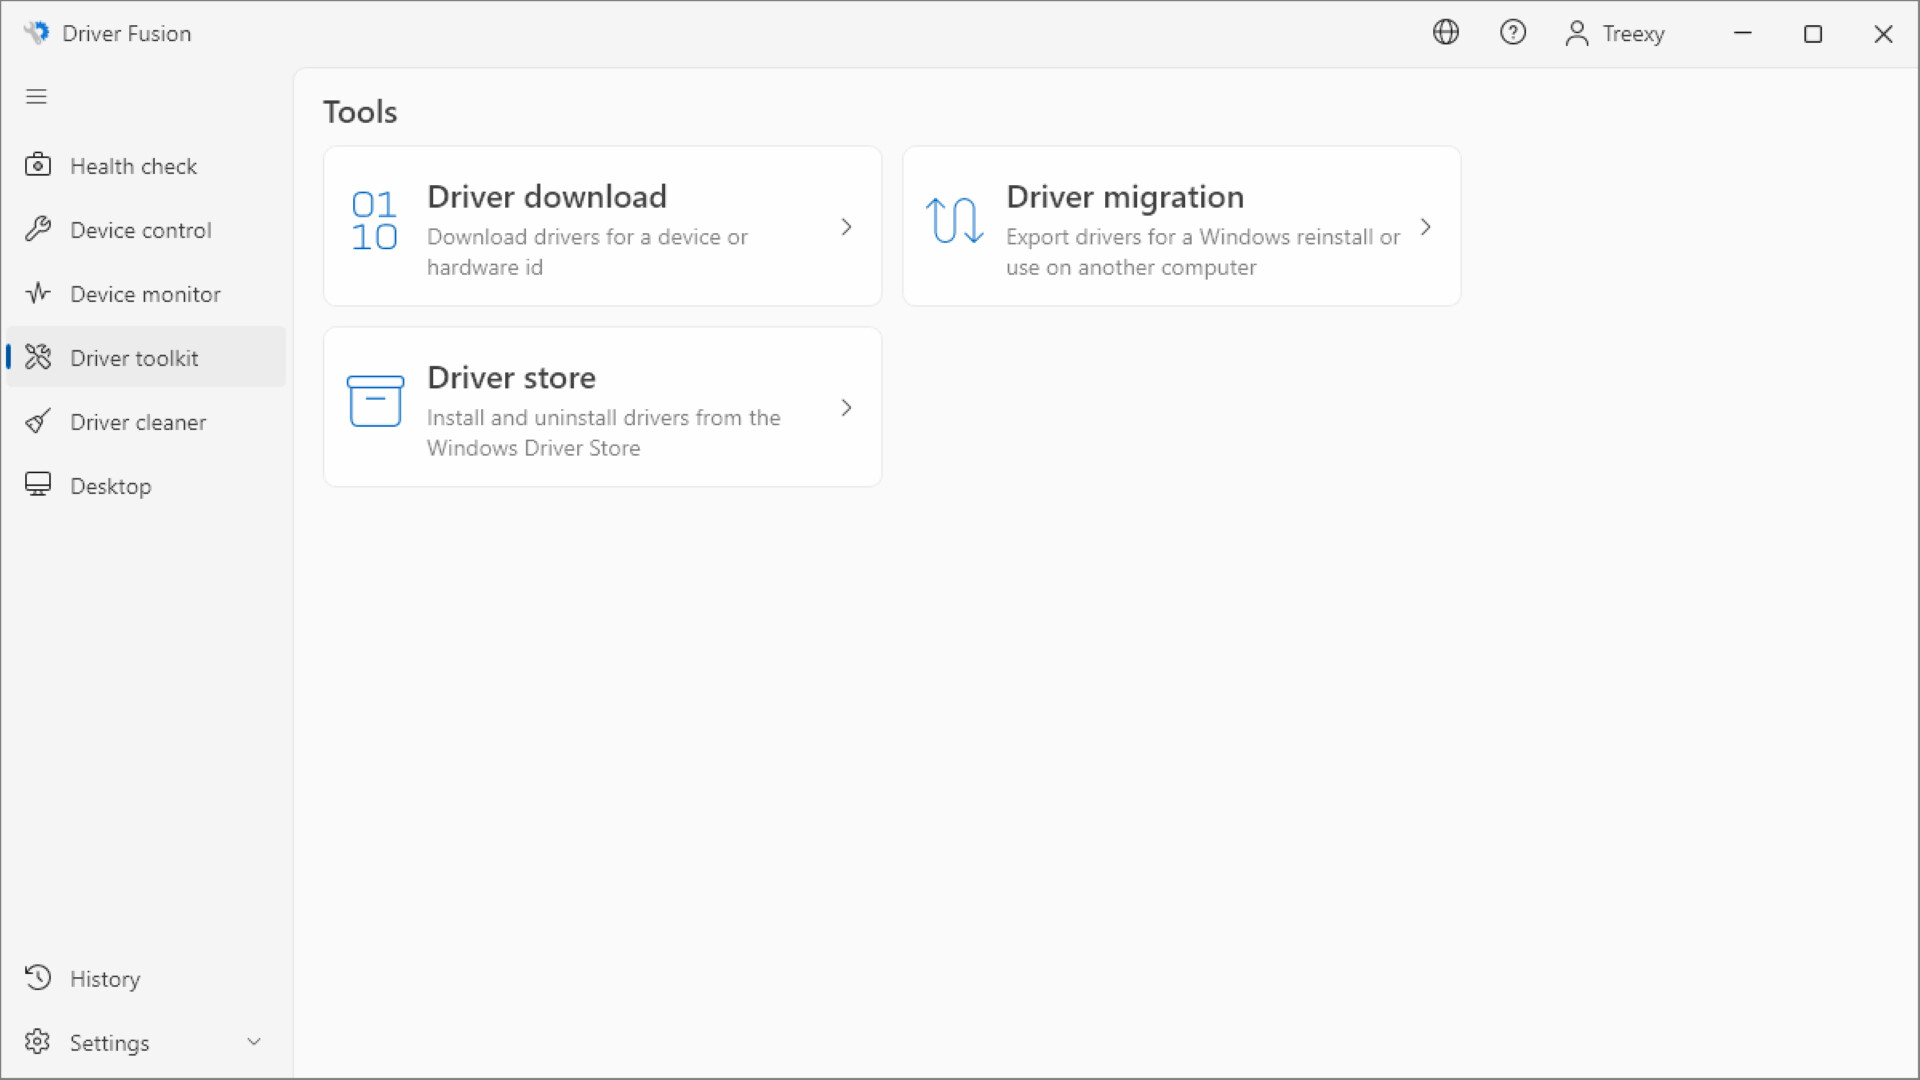The image size is (1920, 1080).
Task: Open the Driver store card
Action: [x=601, y=406]
